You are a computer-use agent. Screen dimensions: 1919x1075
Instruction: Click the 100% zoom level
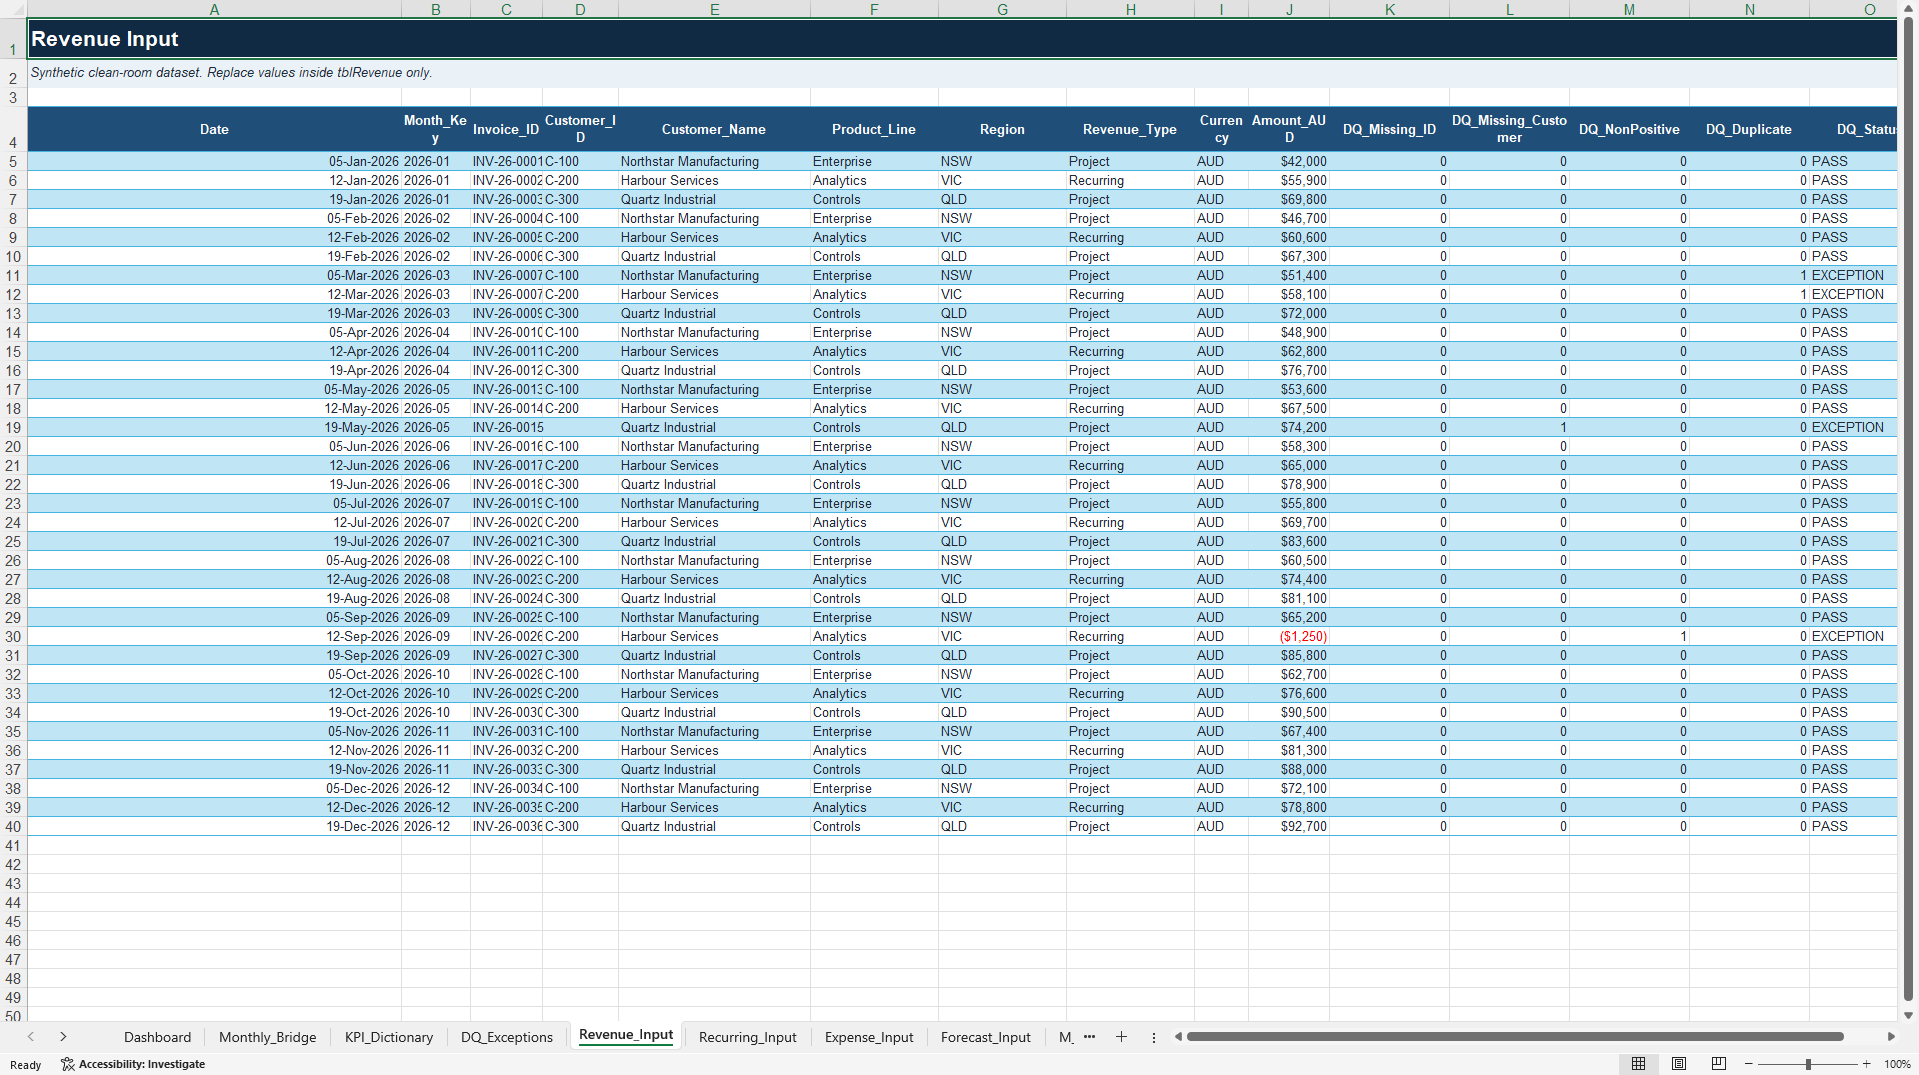coord(1897,1064)
